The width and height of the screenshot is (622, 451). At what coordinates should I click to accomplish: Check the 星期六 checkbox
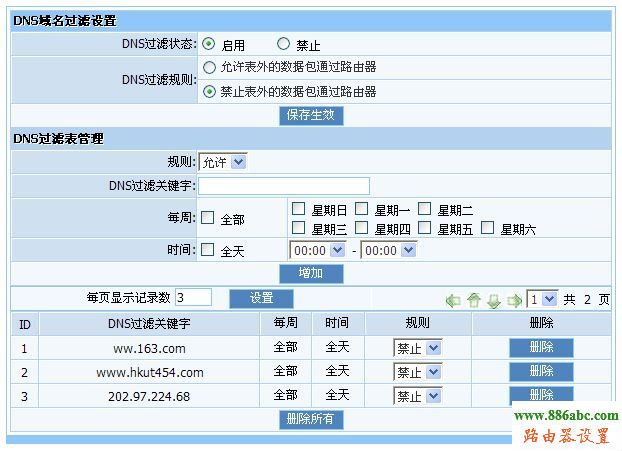click(x=487, y=228)
